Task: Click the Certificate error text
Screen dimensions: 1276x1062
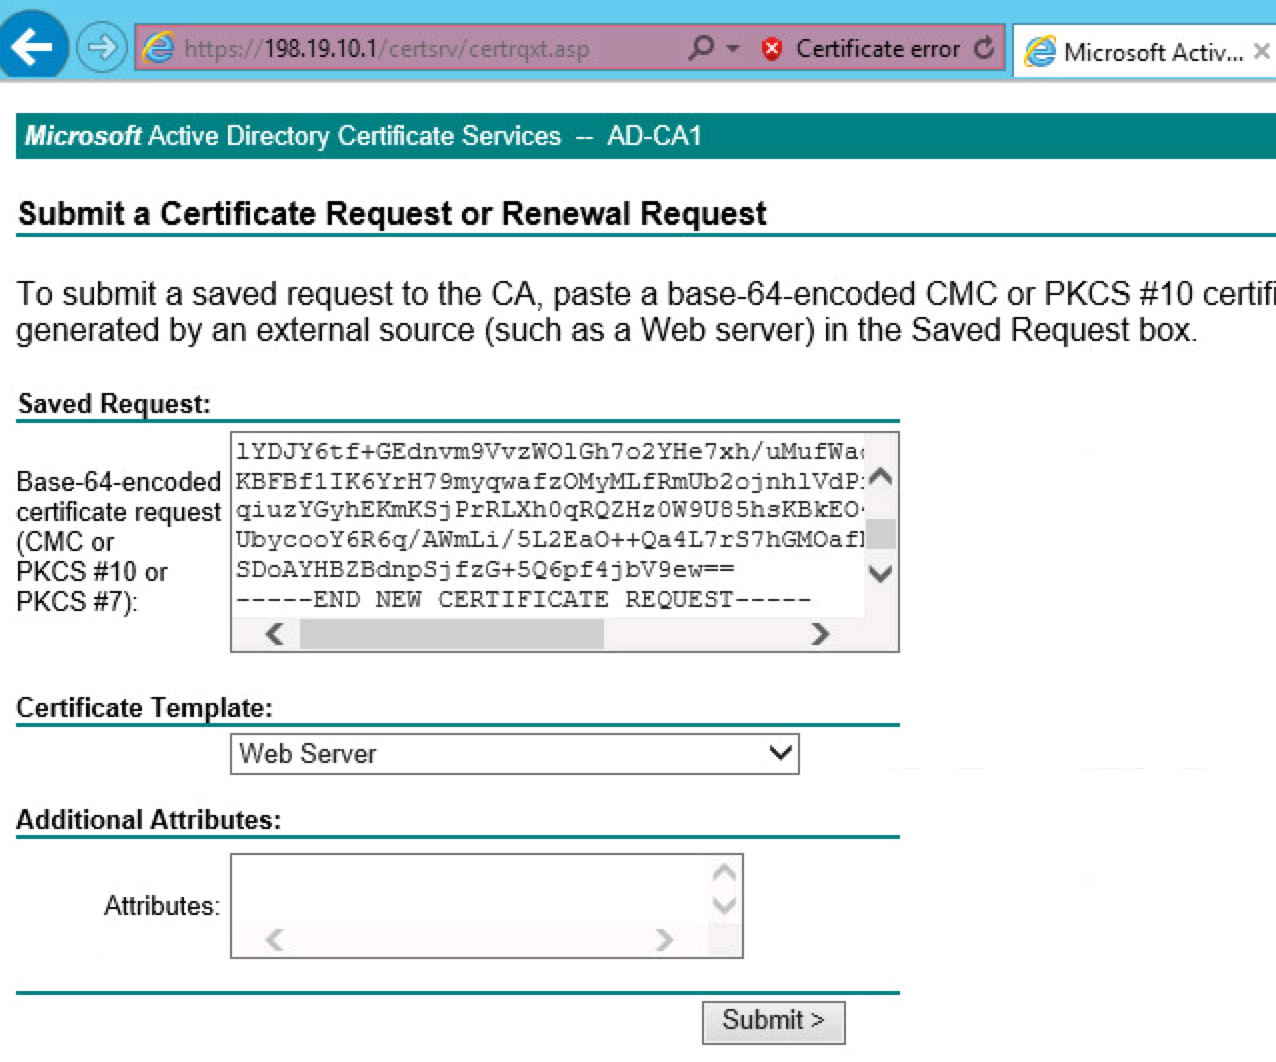Action: pyautogui.click(x=877, y=49)
